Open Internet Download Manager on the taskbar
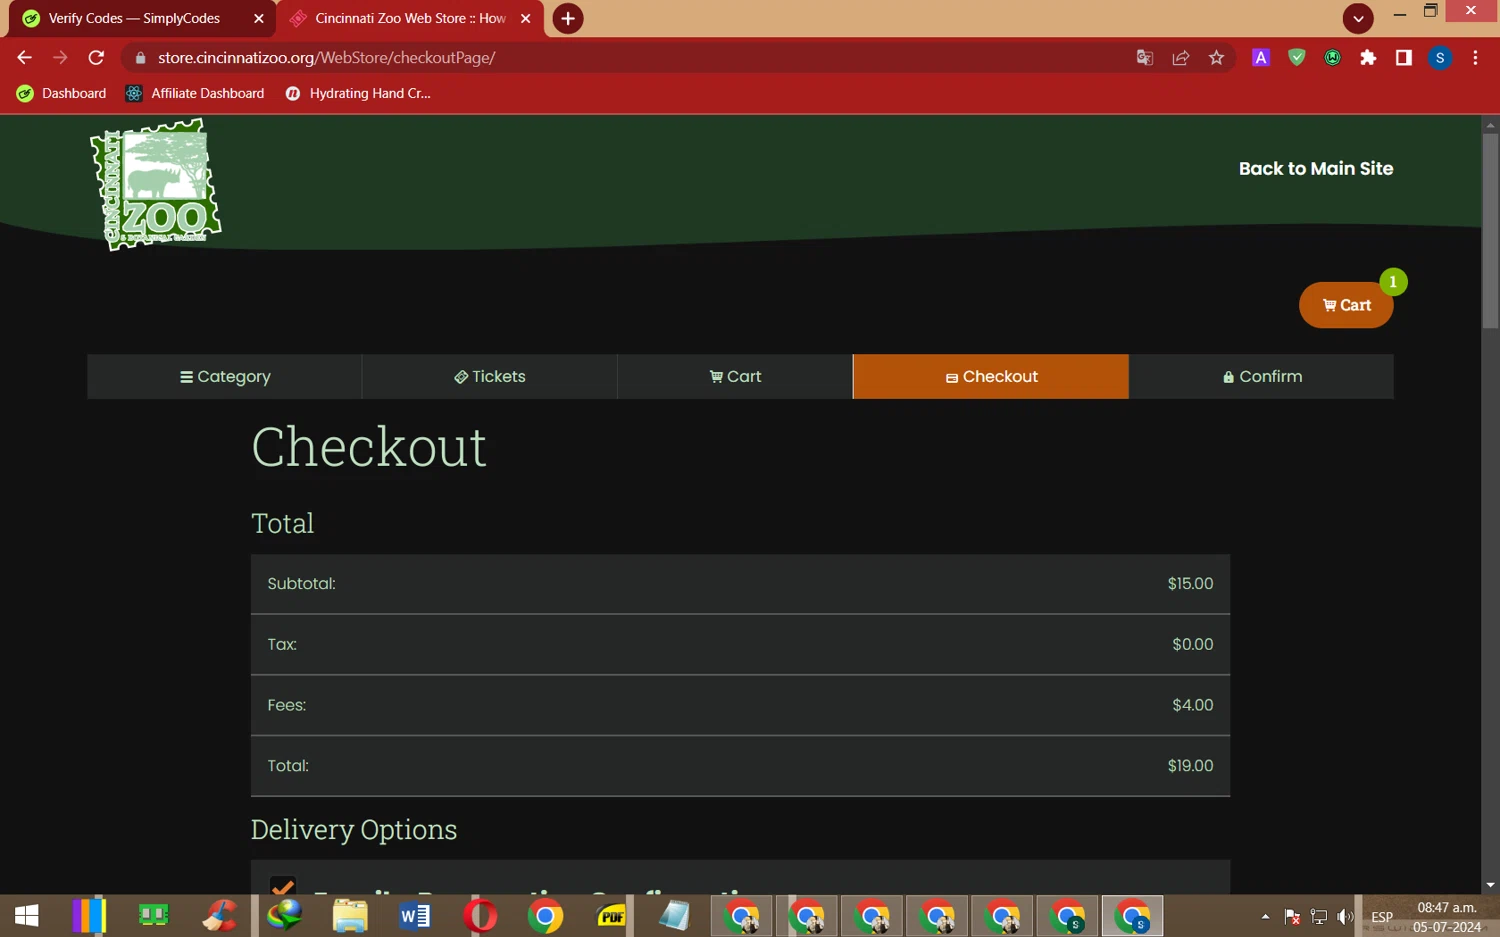 point(285,916)
